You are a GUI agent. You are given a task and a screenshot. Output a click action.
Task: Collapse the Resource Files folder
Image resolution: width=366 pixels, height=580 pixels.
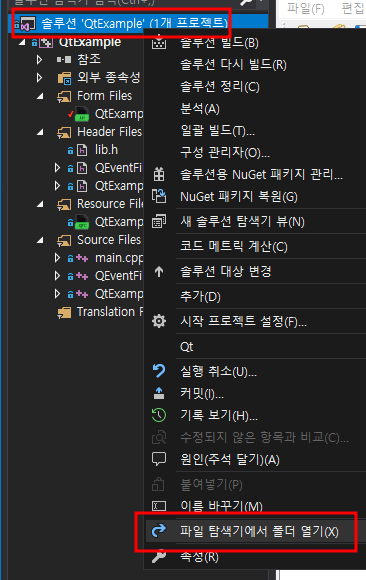[x=40, y=204]
